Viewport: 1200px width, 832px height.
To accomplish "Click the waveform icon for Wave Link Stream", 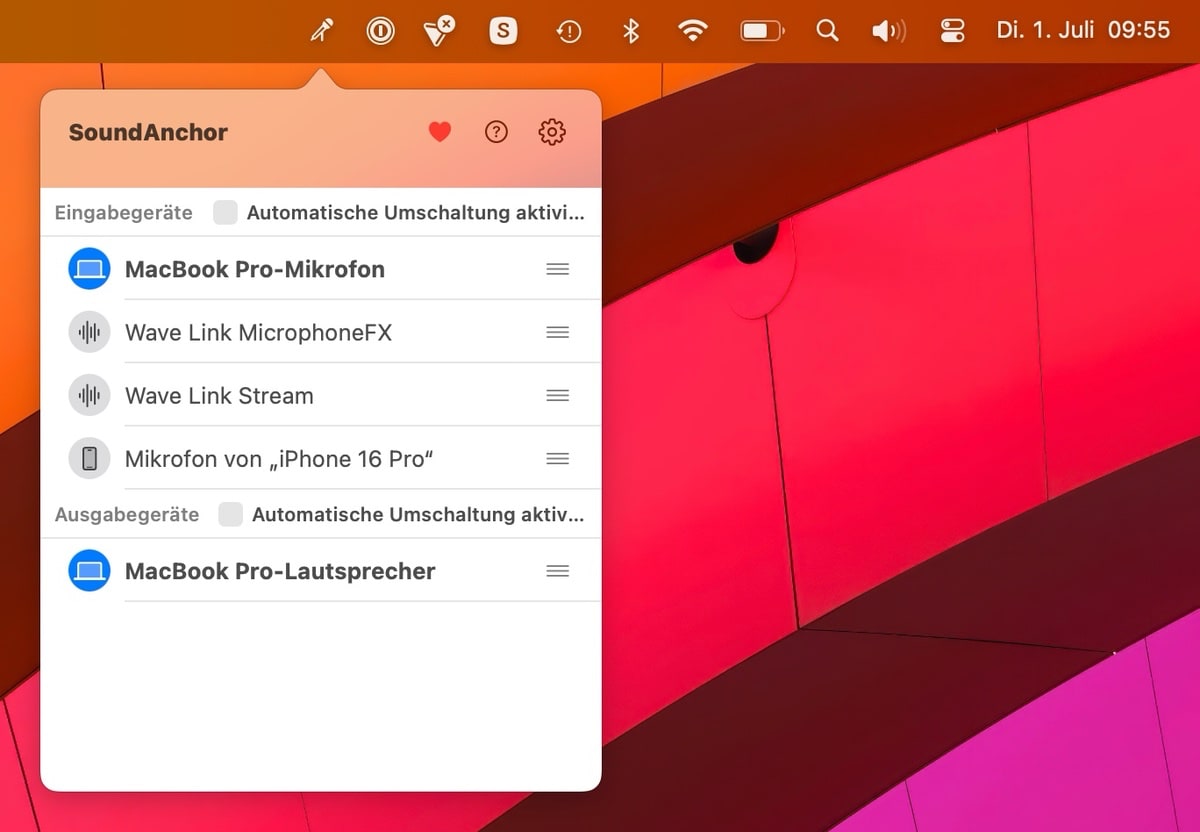I will point(89,395).
